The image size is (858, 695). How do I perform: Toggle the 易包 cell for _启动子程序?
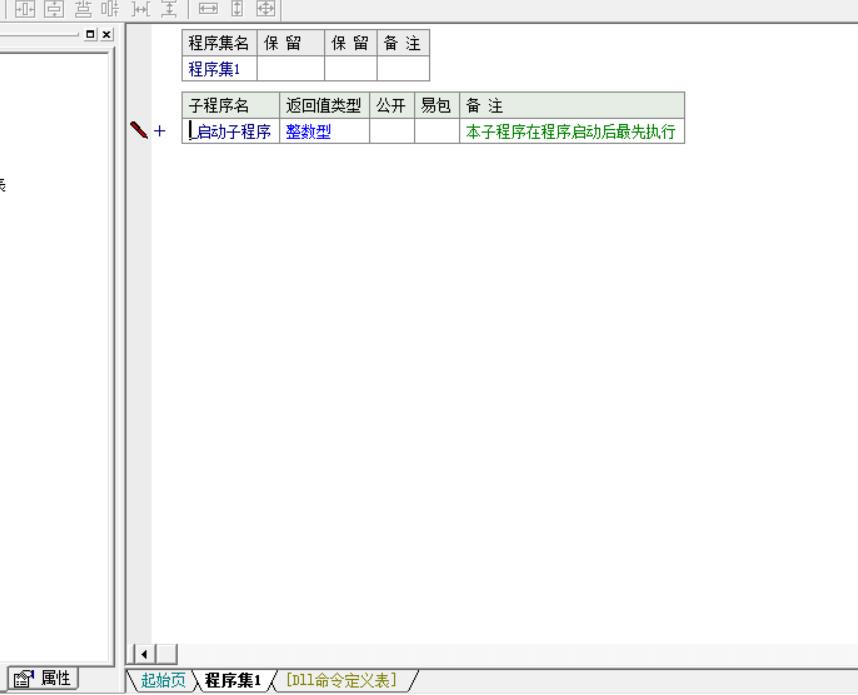tap(437, 131)
